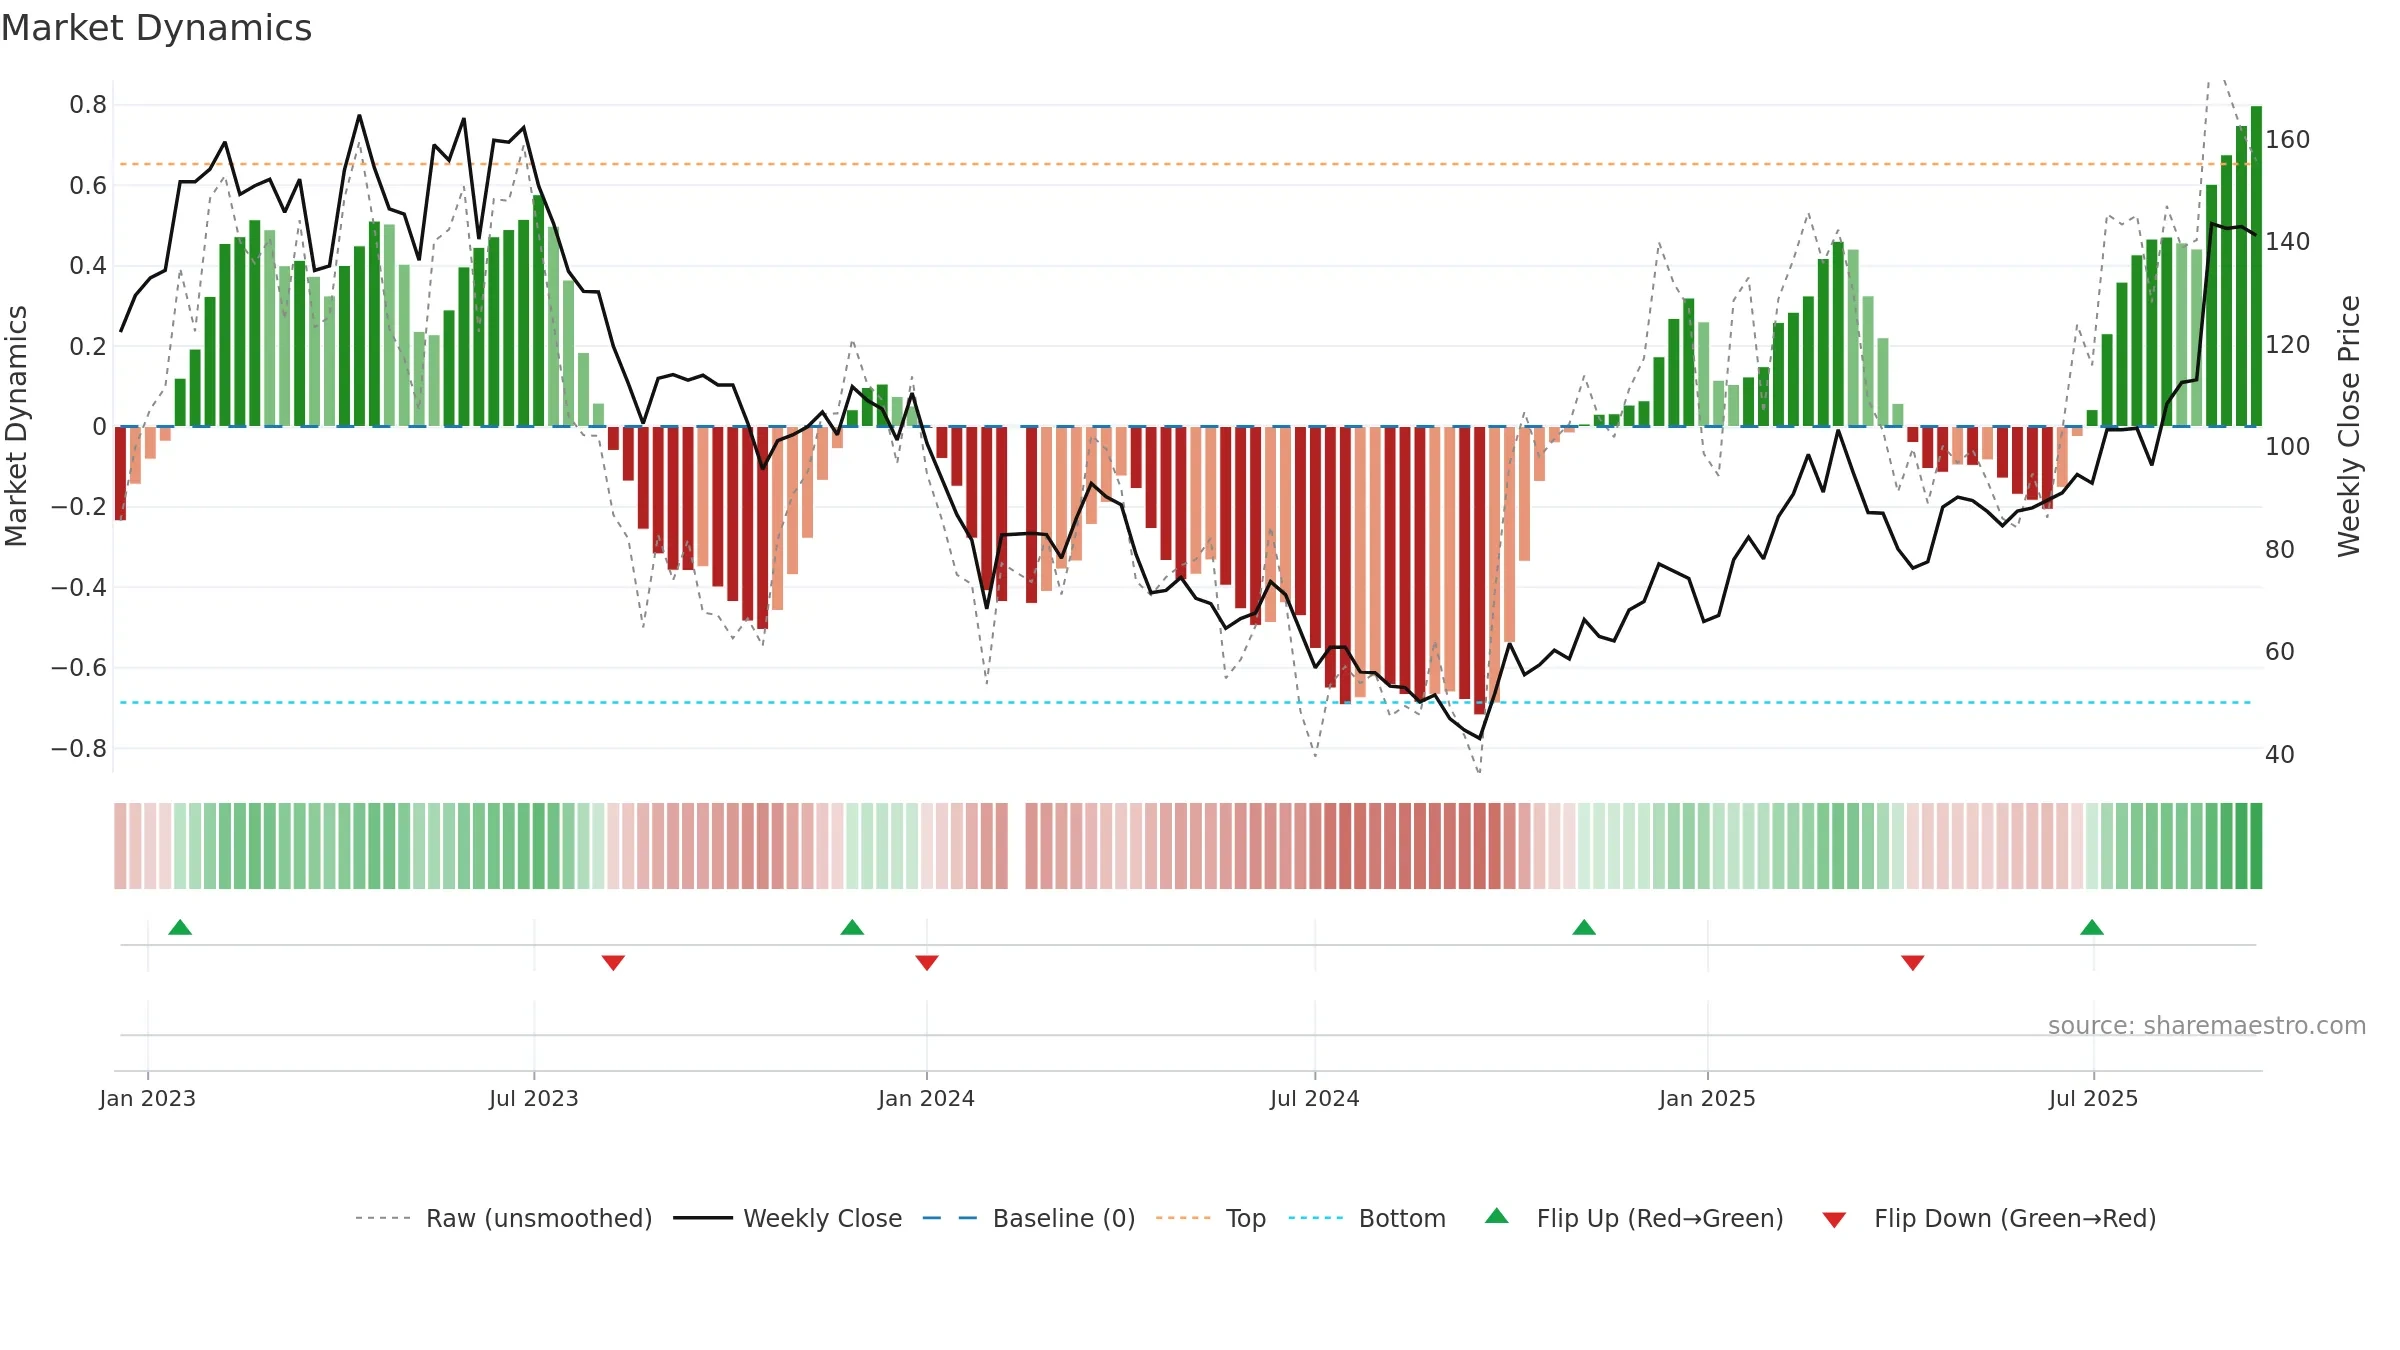Click the flip-down marker after Jul 2023
Image resolution: width=2400 pixels, height=1350 pixels.
[x=613, y=962]
